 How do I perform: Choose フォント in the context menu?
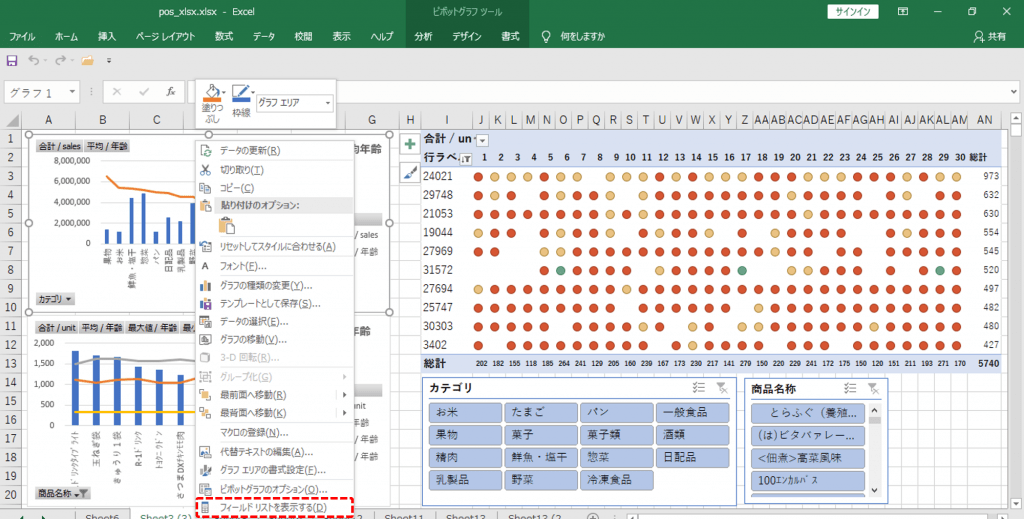pos(274,266)
